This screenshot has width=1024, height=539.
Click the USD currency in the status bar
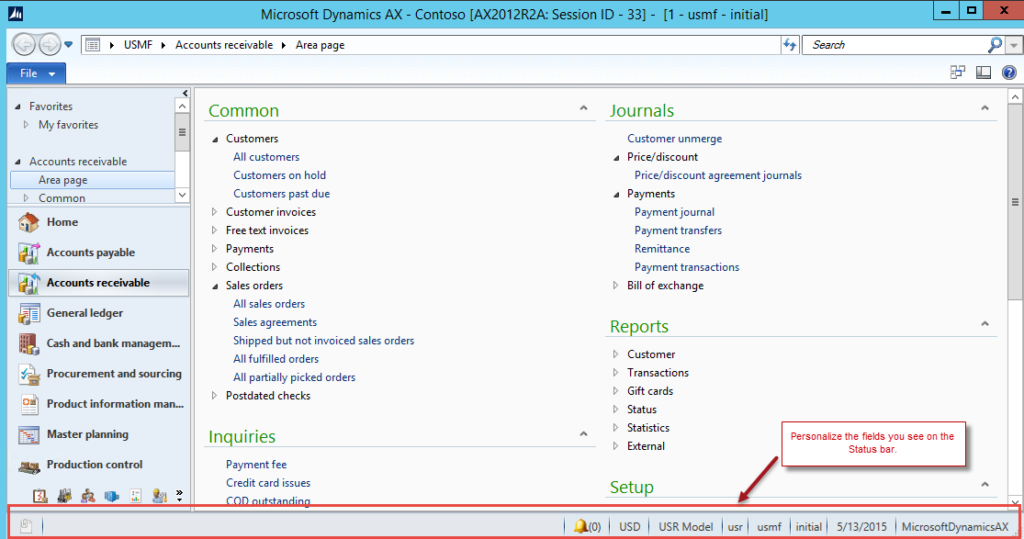point(630,527)
